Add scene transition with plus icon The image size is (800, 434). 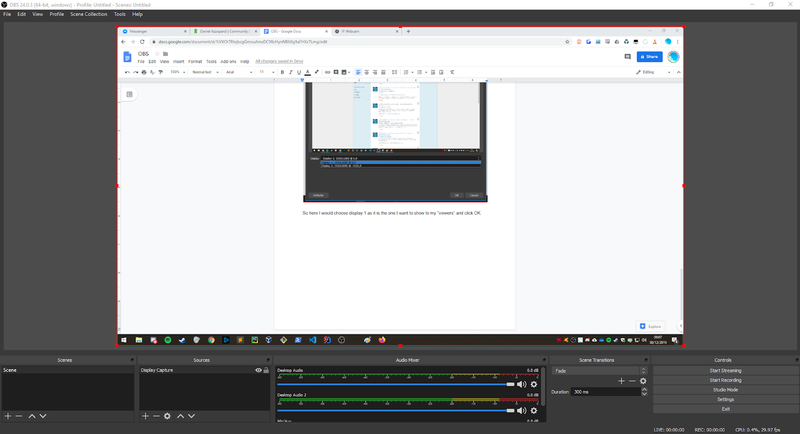(x=620, y=381)
